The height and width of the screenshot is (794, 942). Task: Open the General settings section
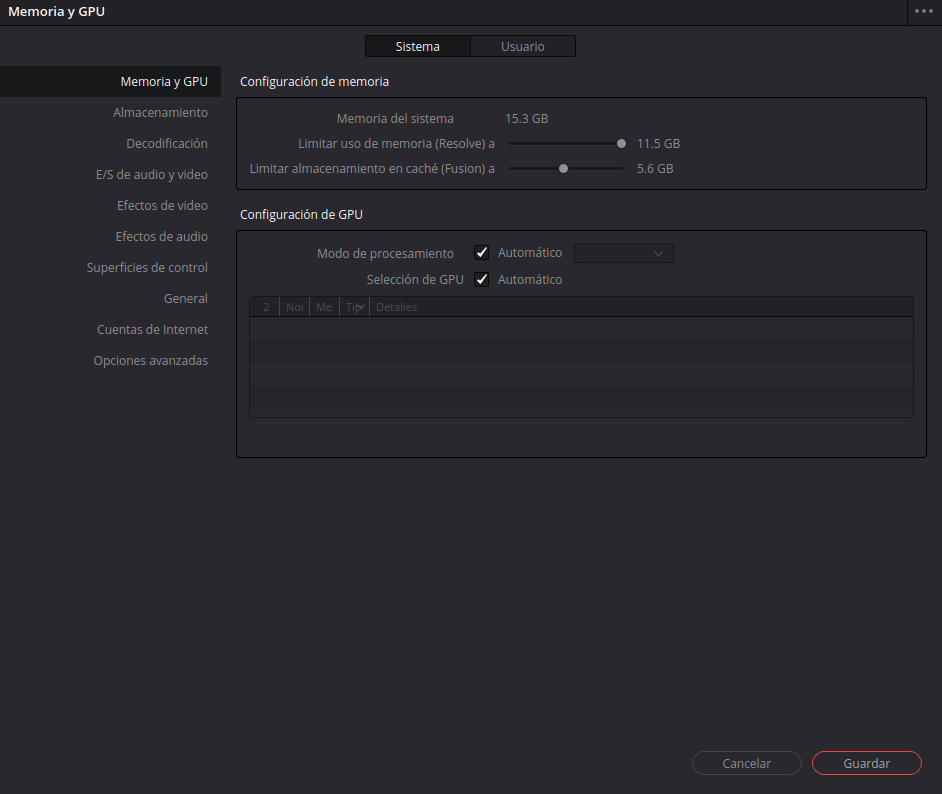pyautogui.click(x=186, y=299)
